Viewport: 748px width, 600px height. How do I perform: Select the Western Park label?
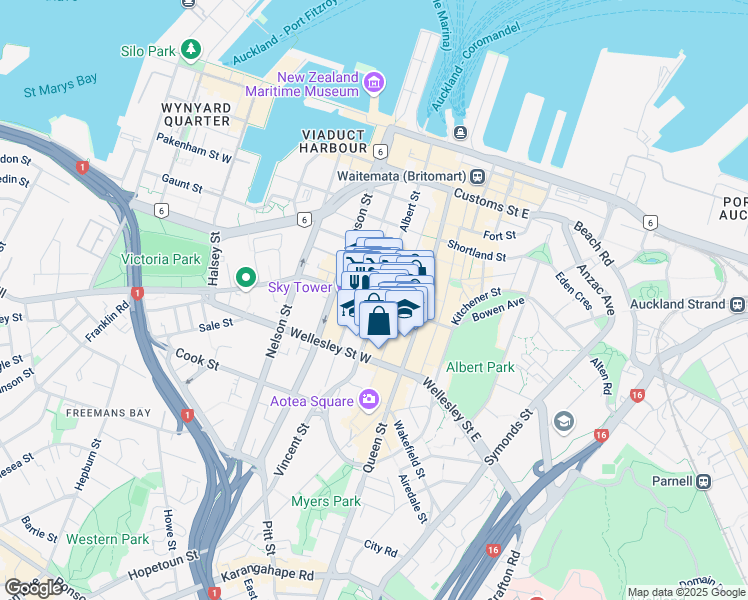click(x=107, y=539)
